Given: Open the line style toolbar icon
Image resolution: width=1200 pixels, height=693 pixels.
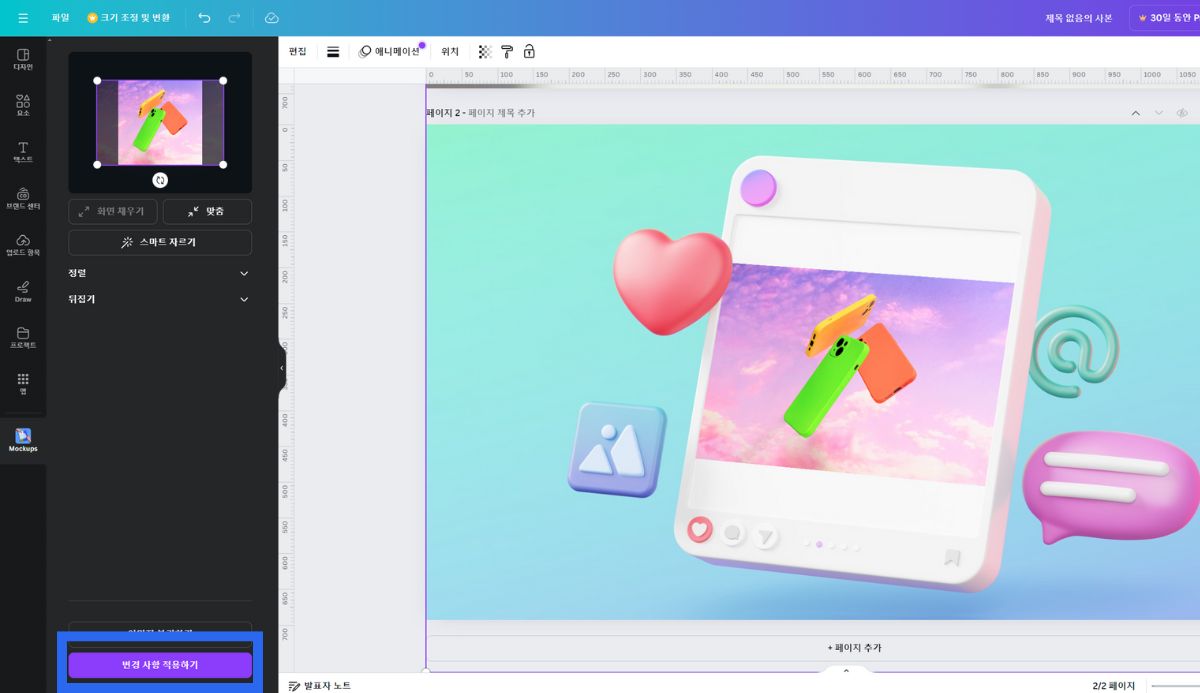Looking at the screenshot, I should [x=333, y=52].
